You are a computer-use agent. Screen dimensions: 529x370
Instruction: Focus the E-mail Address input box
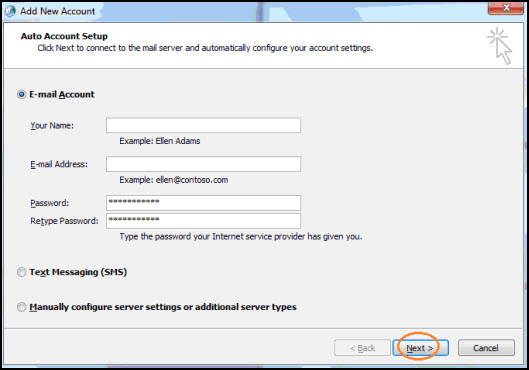click(x=203, y=164)
